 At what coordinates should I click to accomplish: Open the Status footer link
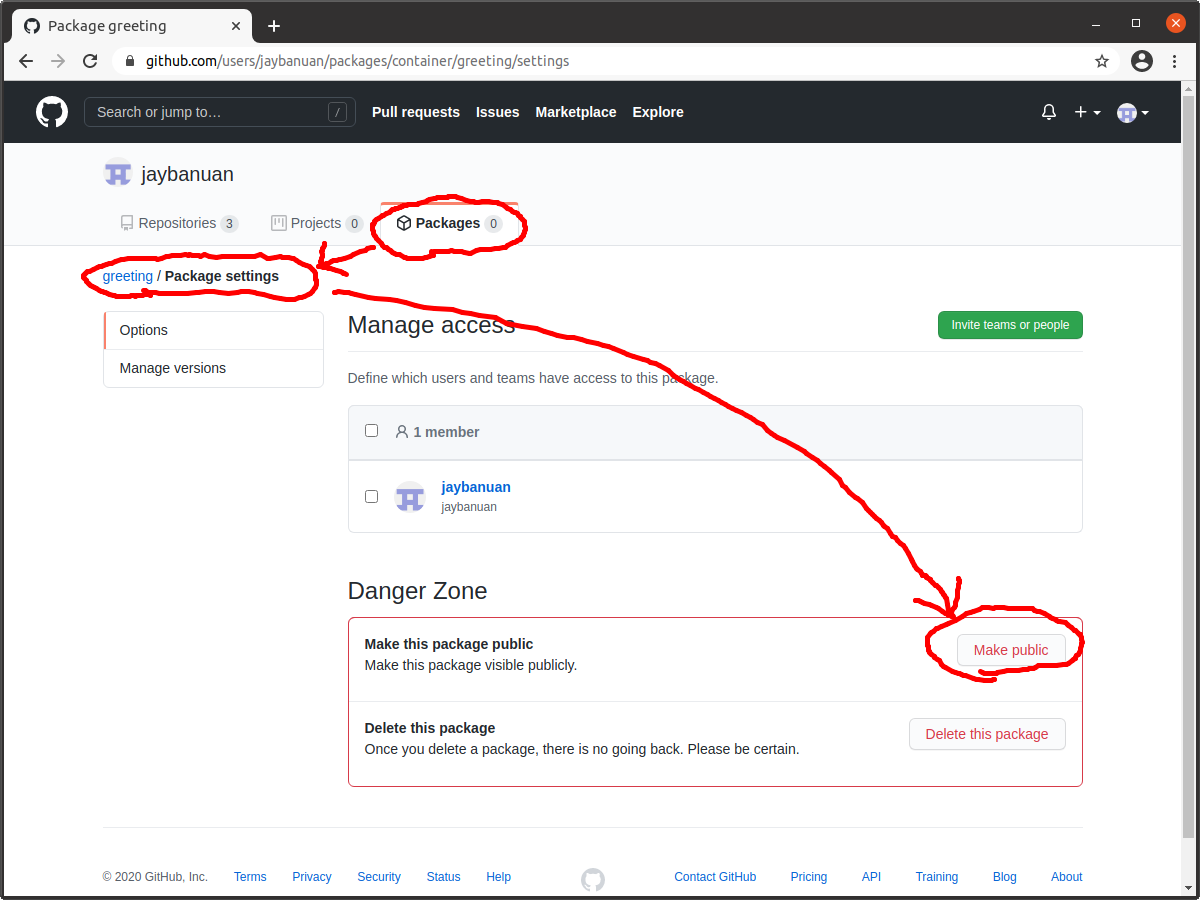(443, 877)
